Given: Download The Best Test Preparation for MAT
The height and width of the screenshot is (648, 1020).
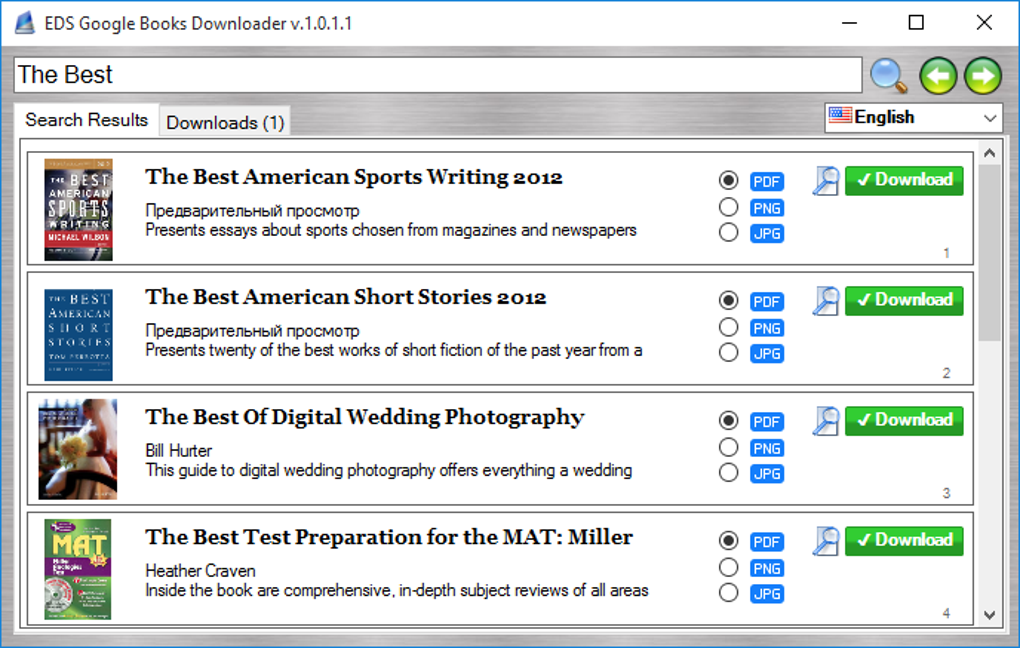Looking at the screenshot, I should click(904, 541).
